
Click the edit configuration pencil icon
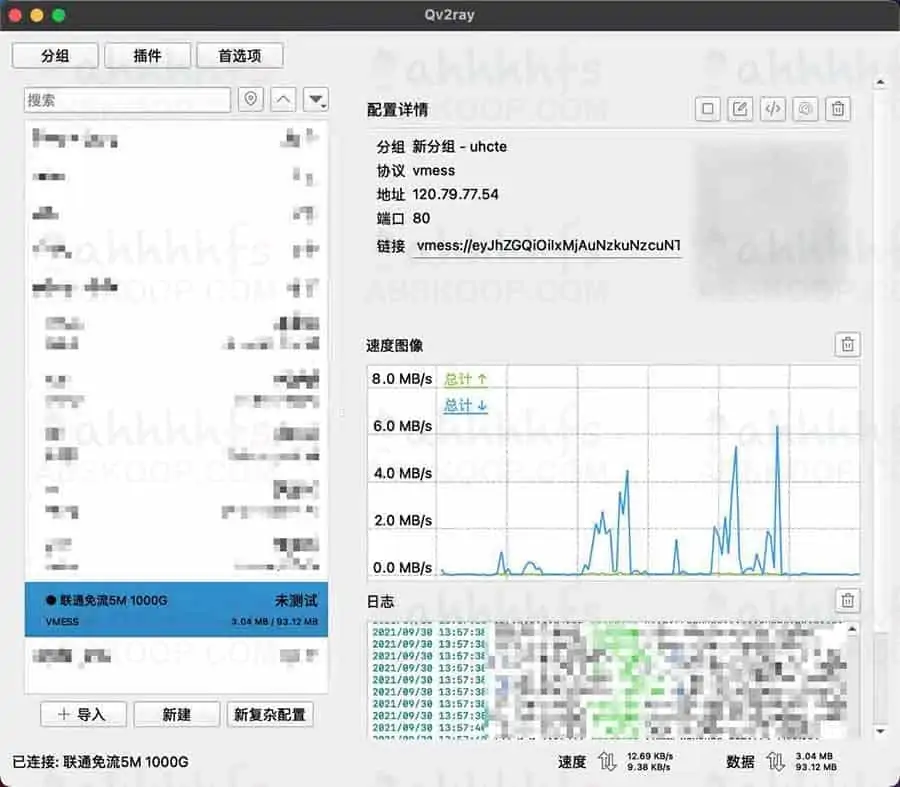(x=740, y=109)
